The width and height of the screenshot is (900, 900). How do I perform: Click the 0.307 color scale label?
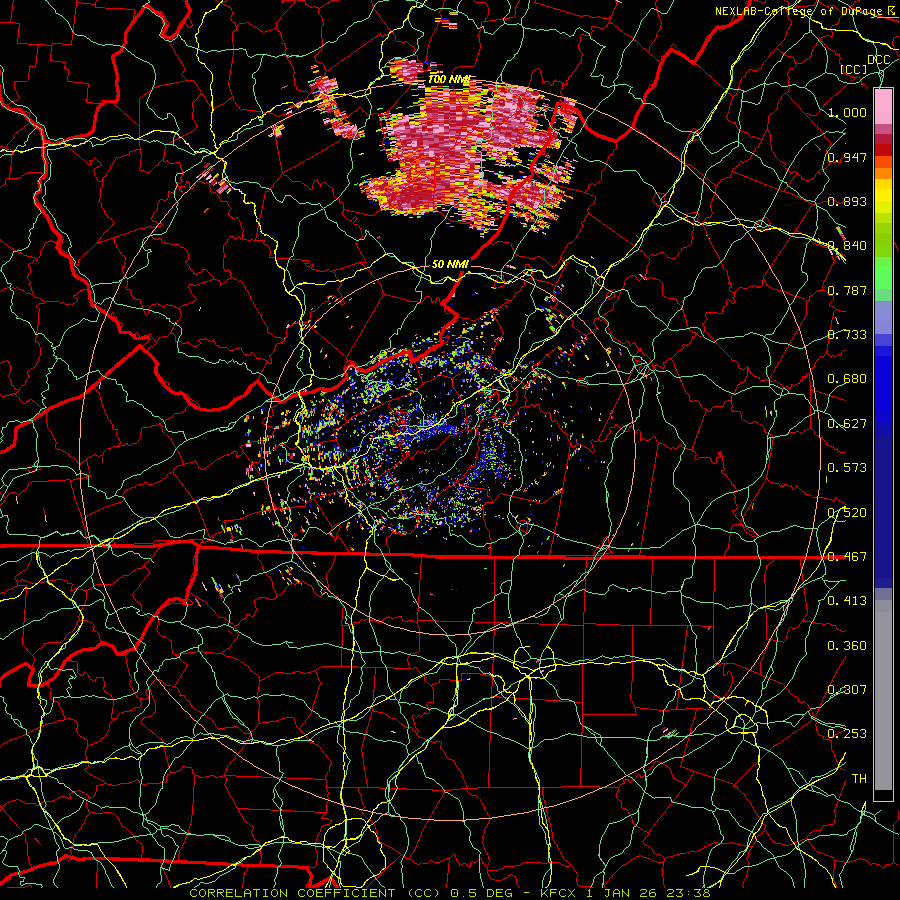tap(847, 690)
